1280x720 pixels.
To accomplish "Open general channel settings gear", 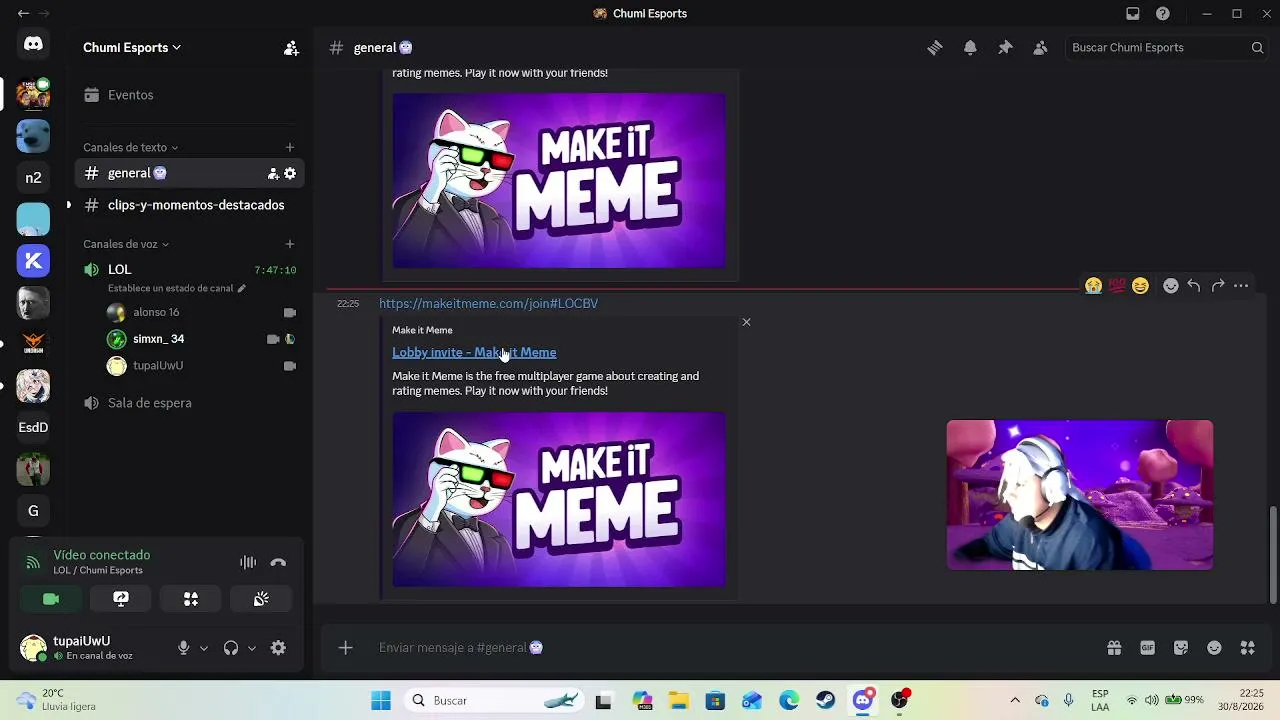I will tap(290, 173).
